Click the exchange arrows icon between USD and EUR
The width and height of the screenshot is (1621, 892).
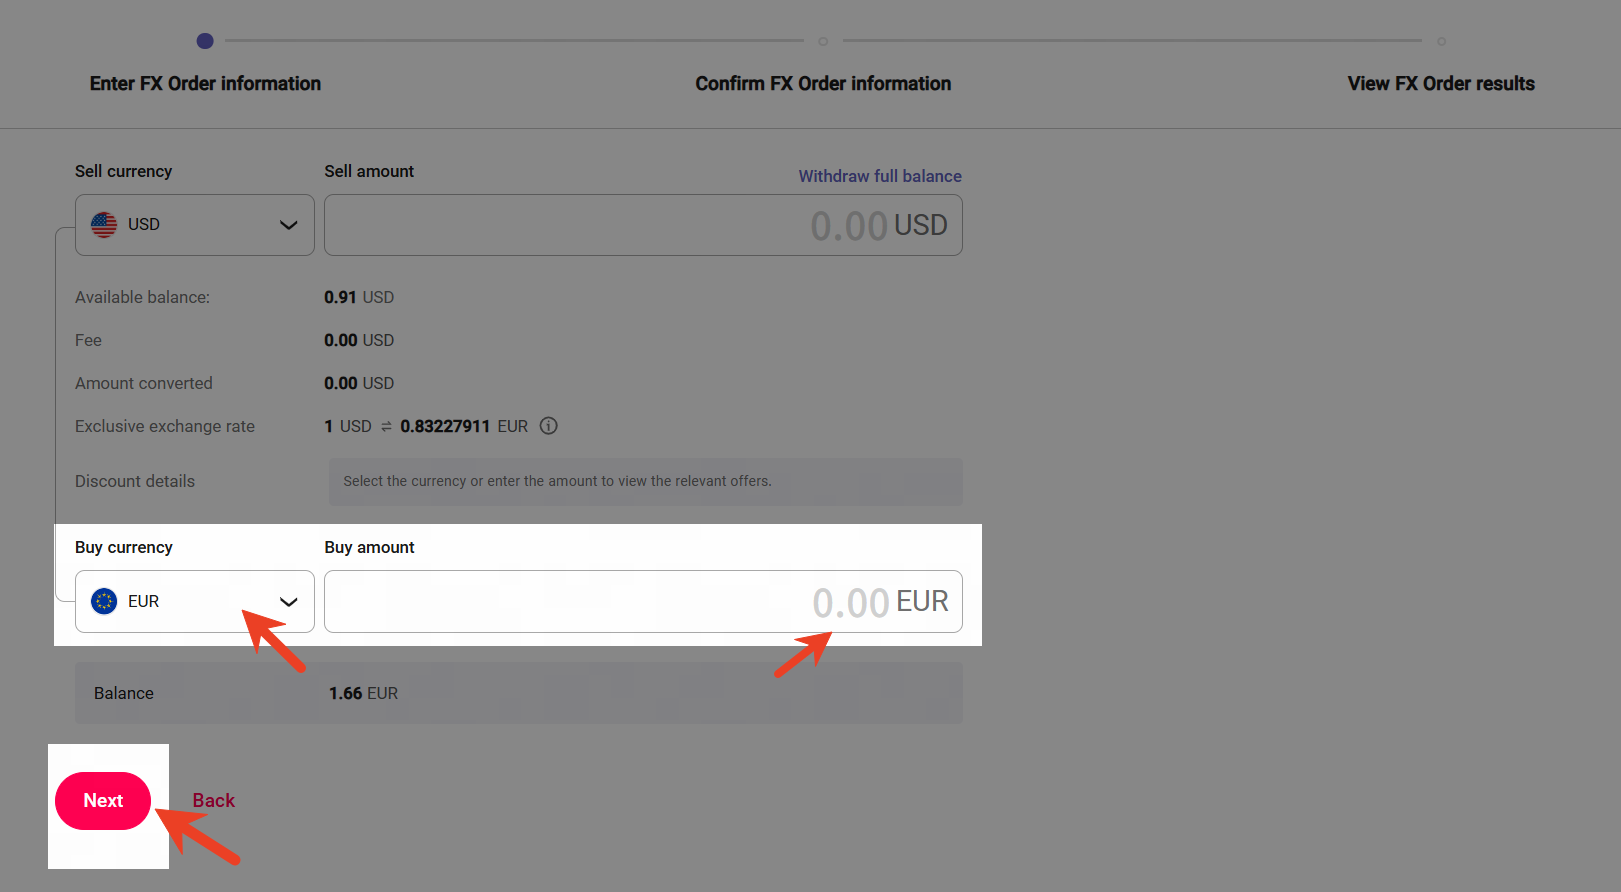pyautogui.click(x=386, y=427)
